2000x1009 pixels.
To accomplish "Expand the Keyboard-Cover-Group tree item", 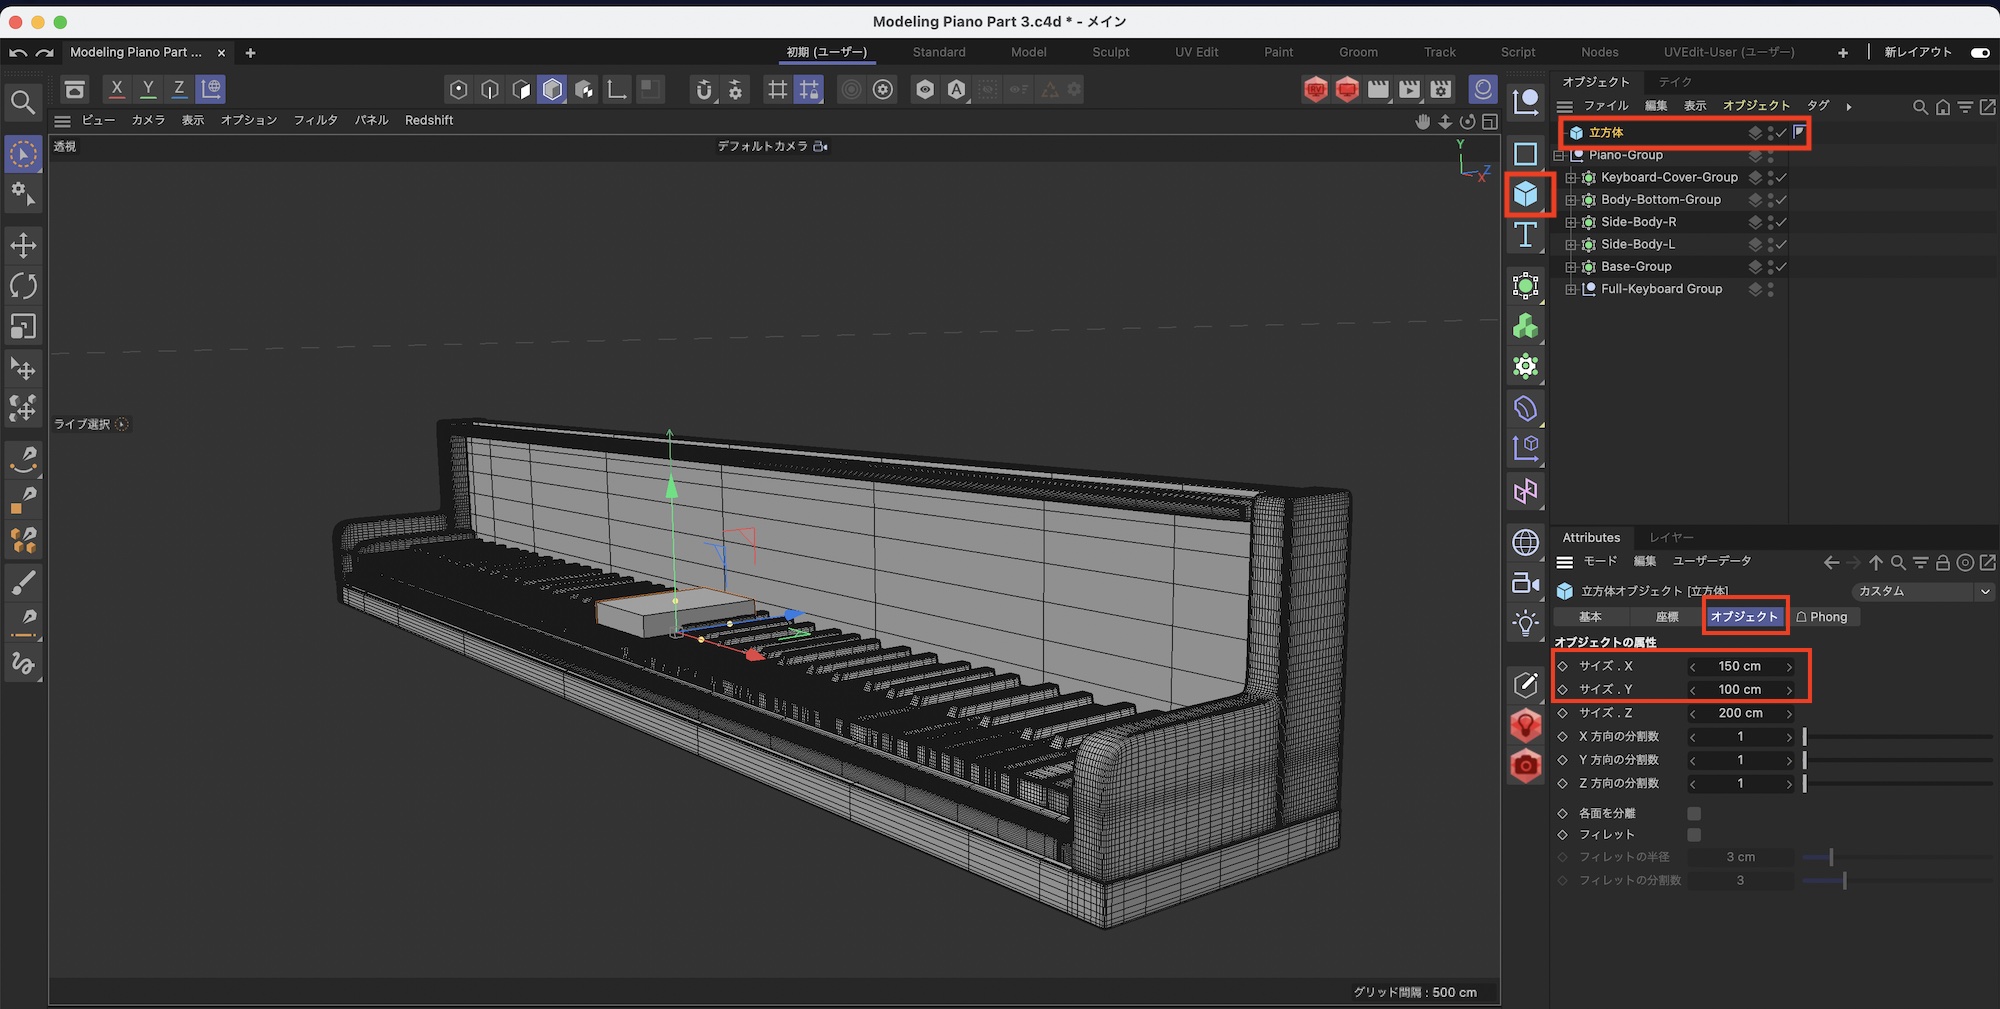I will (x=1571, y=178).
